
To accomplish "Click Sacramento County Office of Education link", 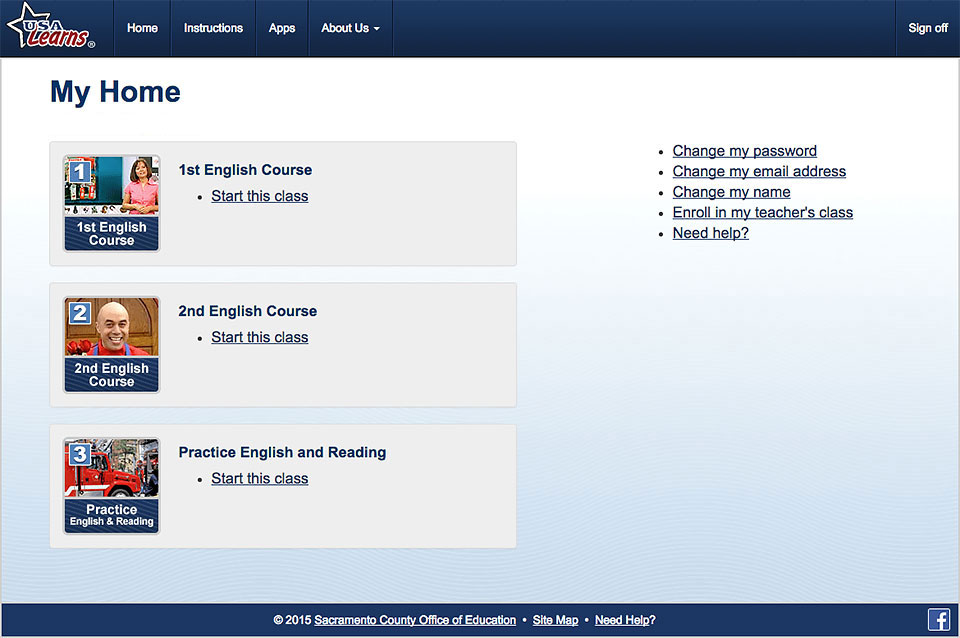I will coord(415,619).
